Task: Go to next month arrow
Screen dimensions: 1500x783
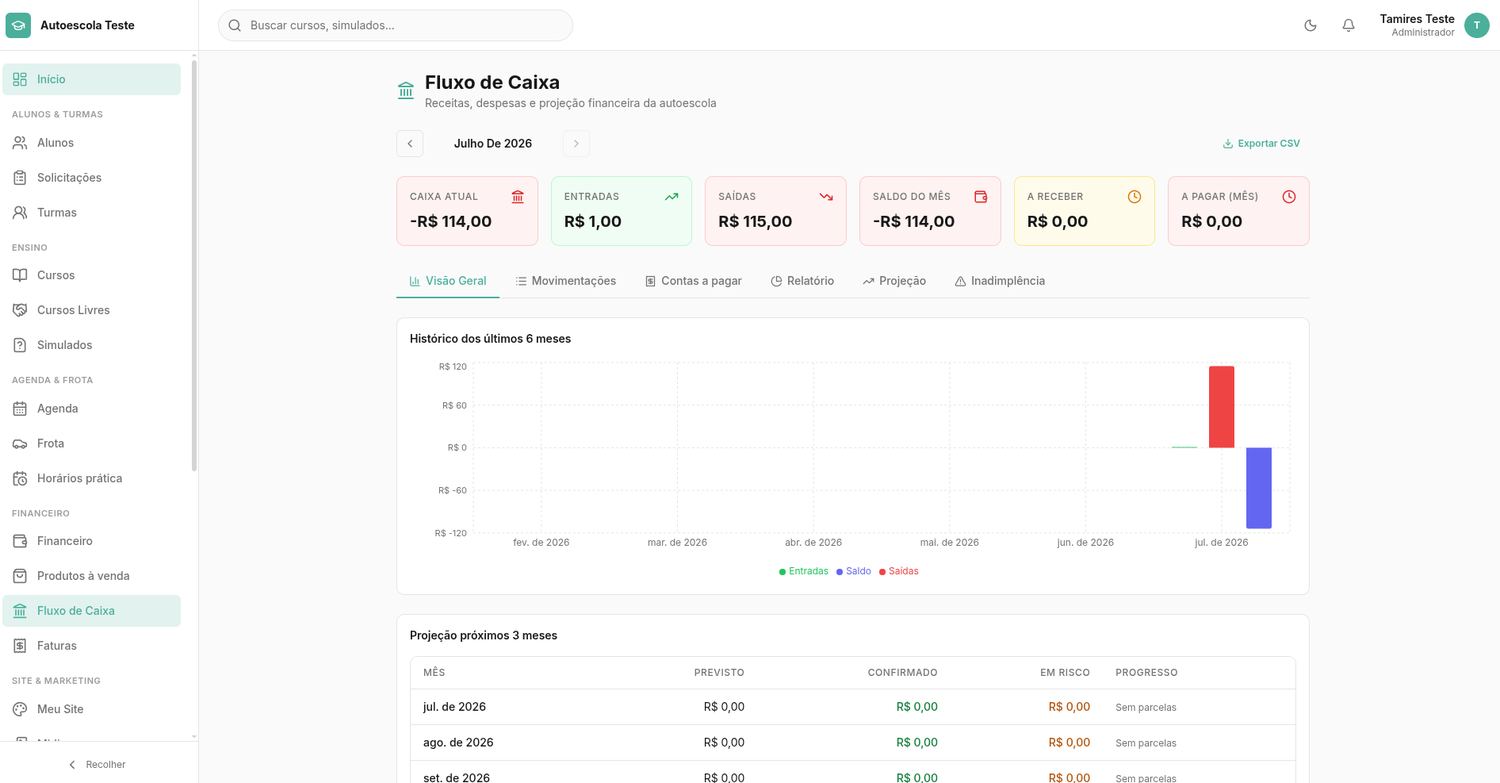Action: (x=576, y=143)
